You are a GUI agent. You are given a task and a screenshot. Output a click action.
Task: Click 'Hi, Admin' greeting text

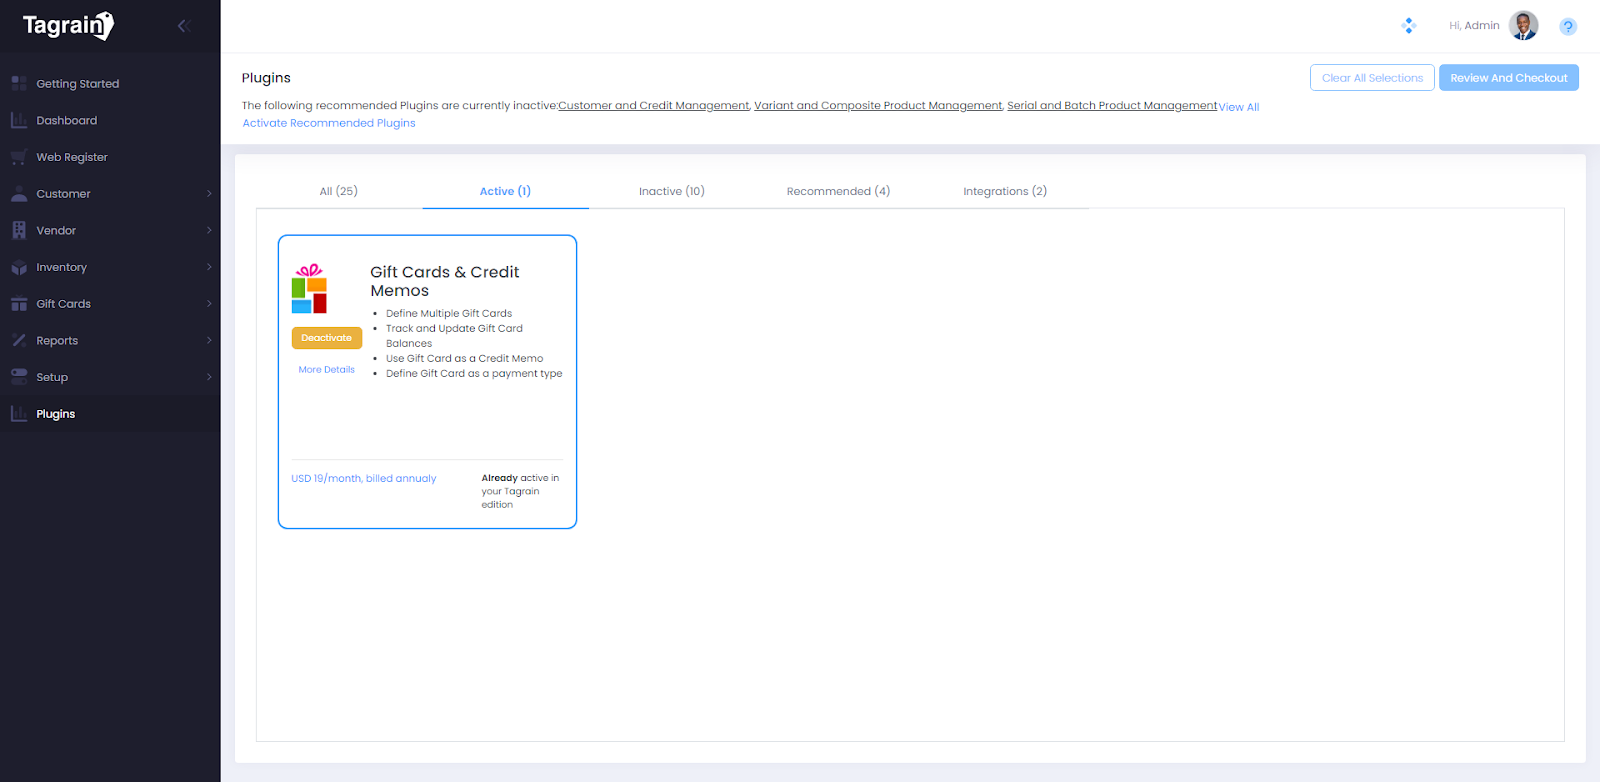click(x=1474, y=26)
